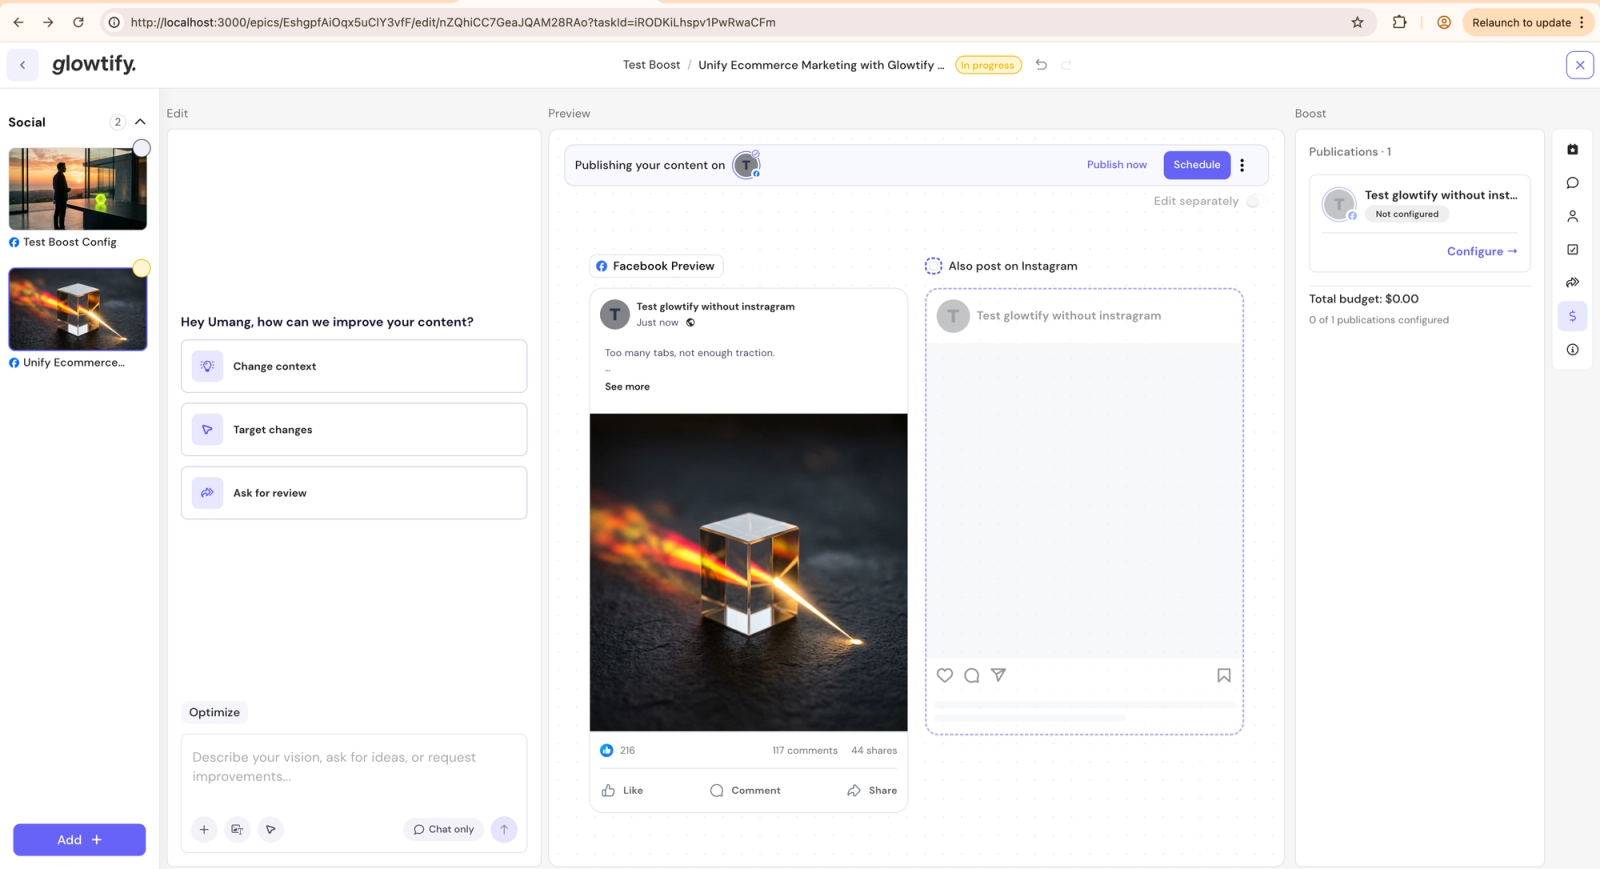Click the 44 shares count
This screenshot has height=869, width=1600.
click(x=874, y=750)
